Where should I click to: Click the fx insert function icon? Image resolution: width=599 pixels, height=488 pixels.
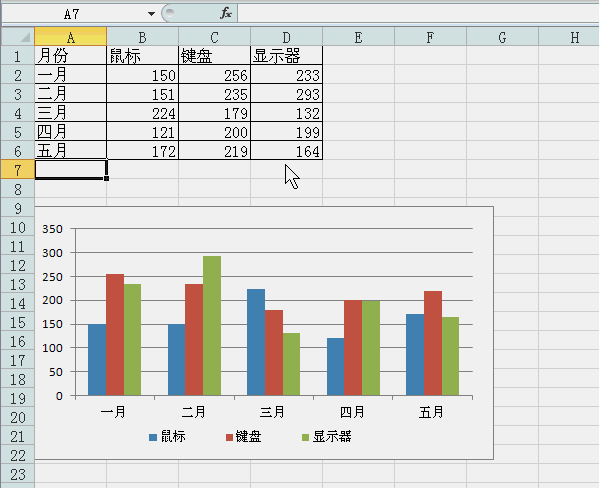(226, 13)
